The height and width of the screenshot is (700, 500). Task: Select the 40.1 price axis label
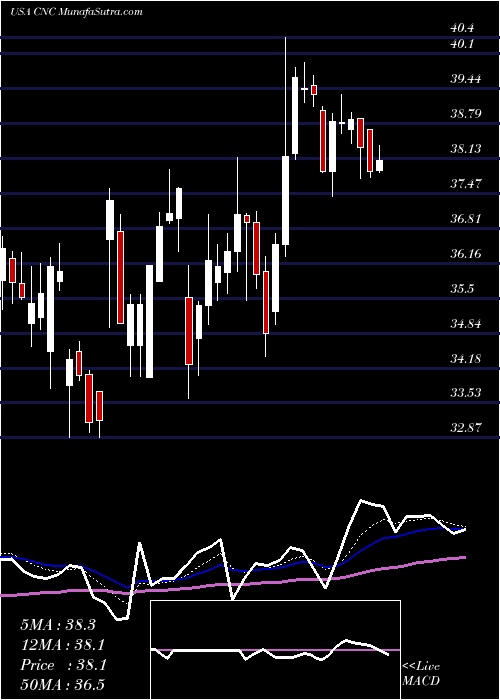pyautogui.click(x=462, y=44)
